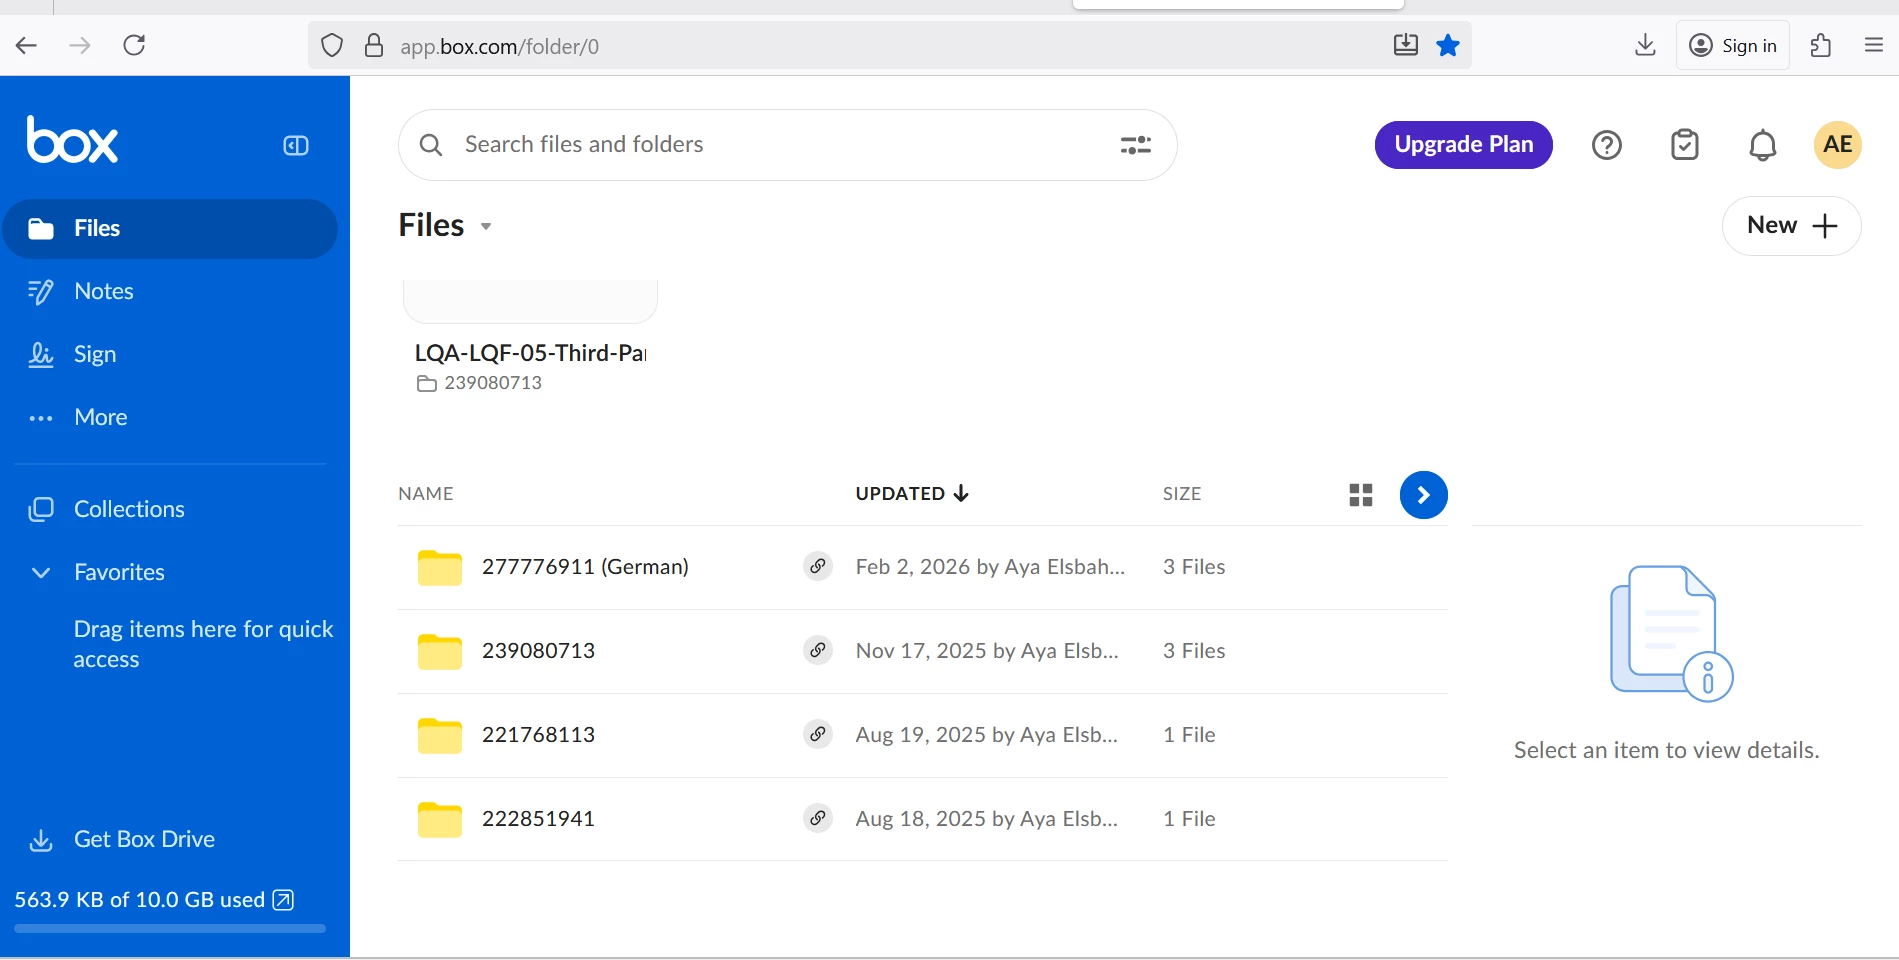Click shared link icon for 277776911 (German)
The image size is (1899, 960).
coord(818,566)
